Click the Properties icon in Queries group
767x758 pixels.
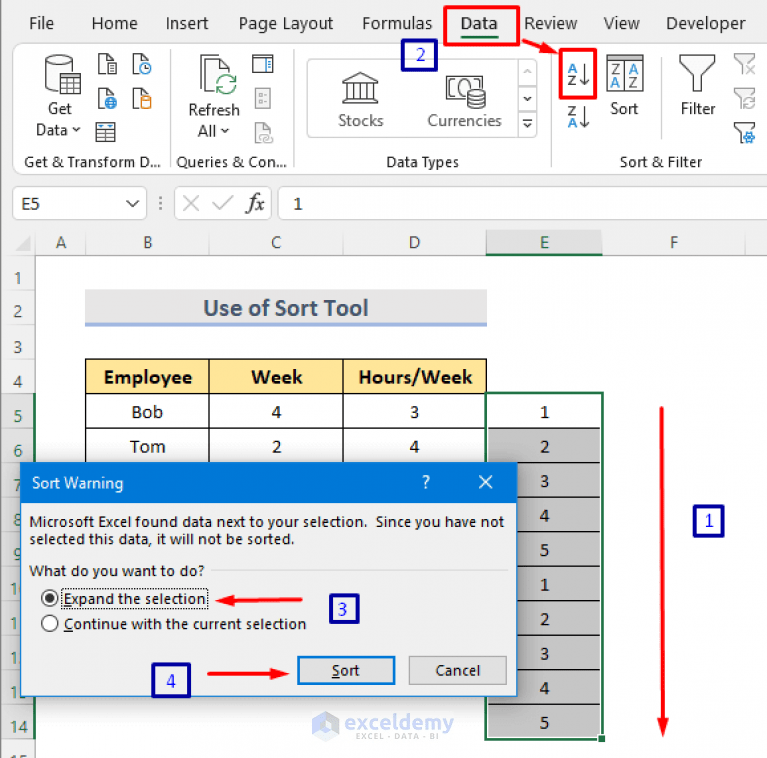click(x=263, y=98)
